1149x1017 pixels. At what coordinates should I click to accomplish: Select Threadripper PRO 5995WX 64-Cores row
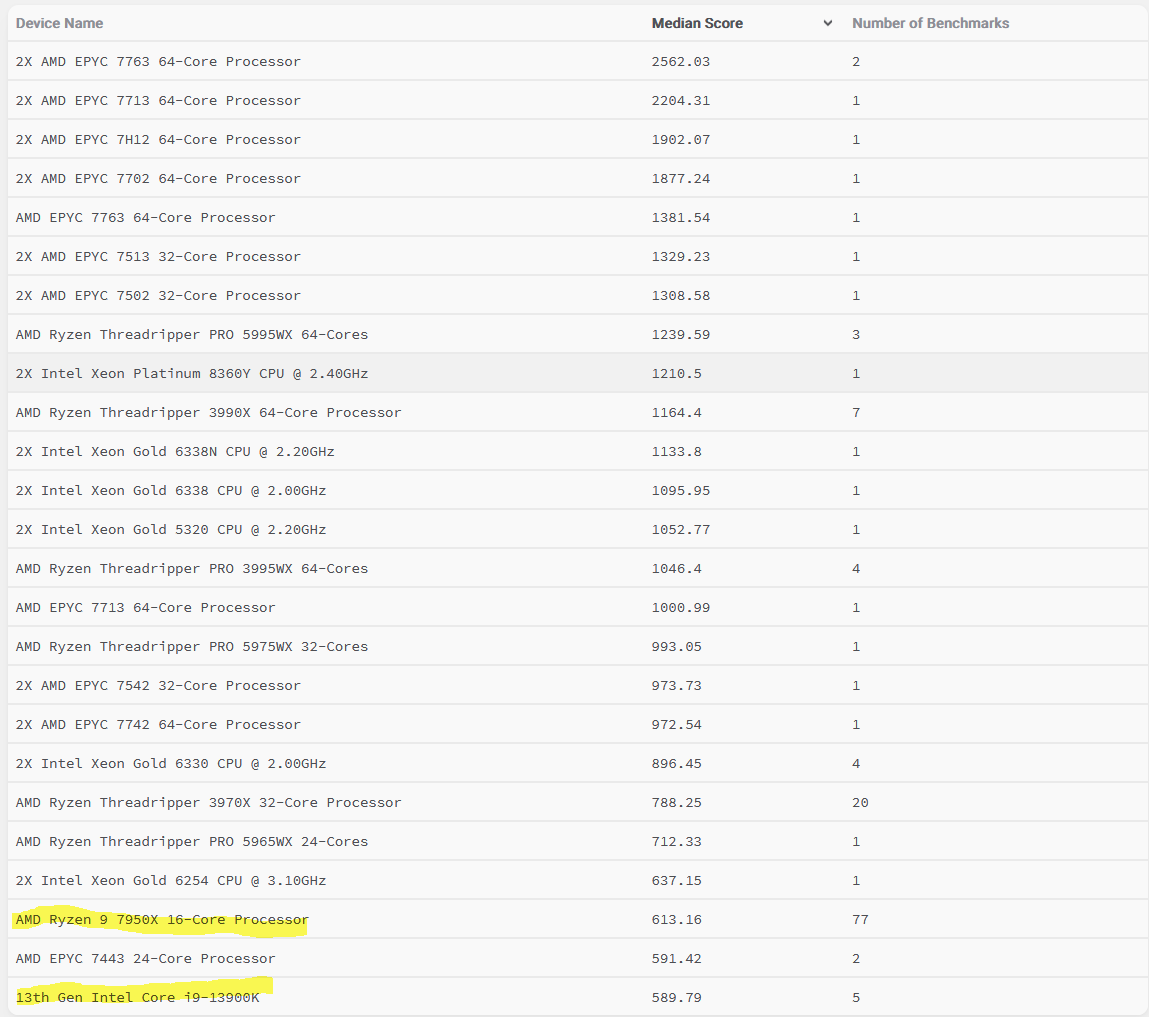click(x=577, y=335)
